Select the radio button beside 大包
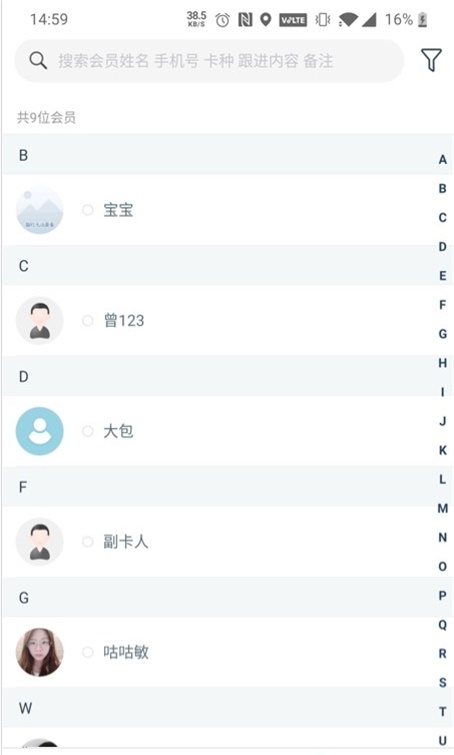The image size is (454, 755). (88, 431)
